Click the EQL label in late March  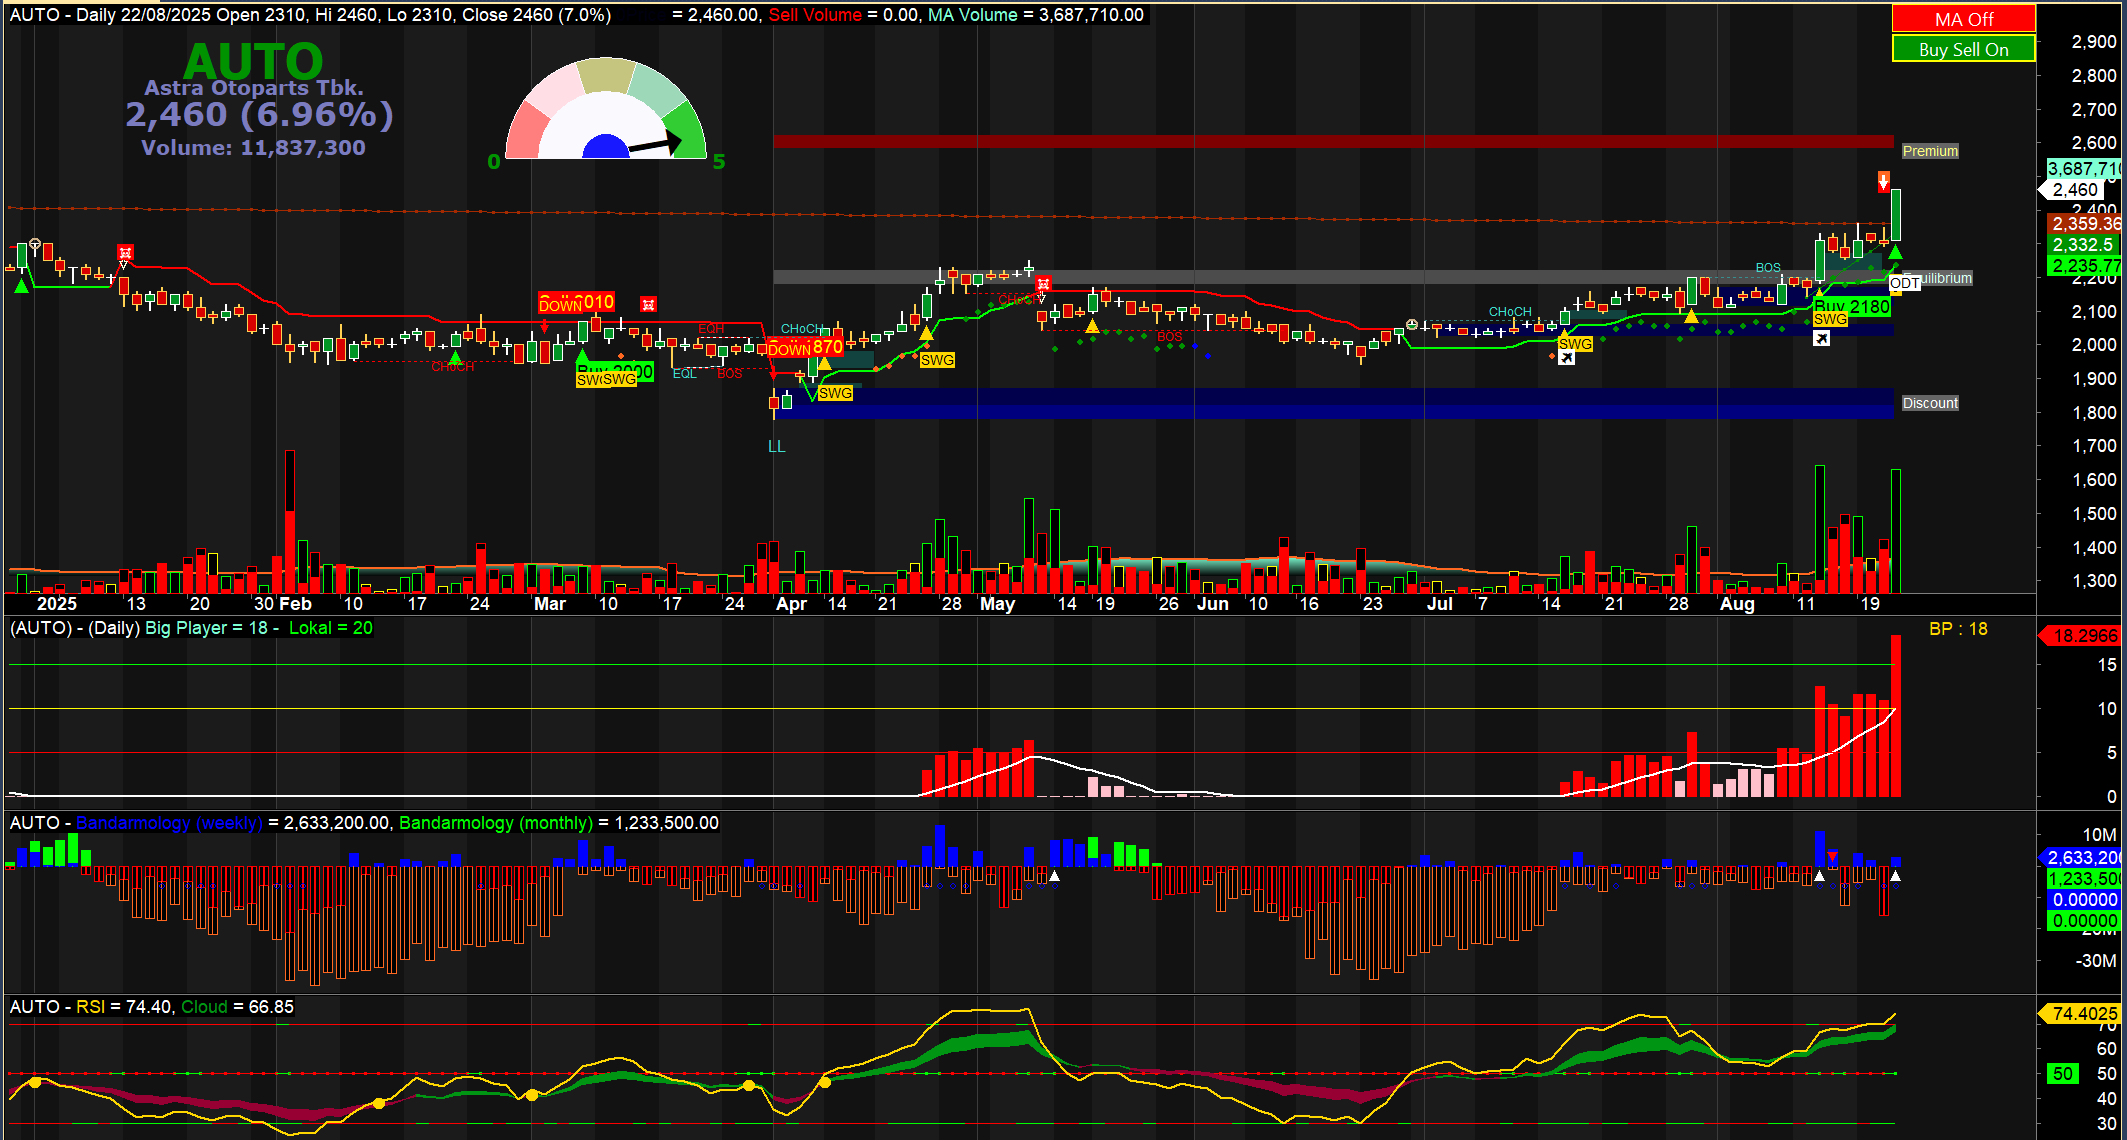pyautogui.click(x=685, y=374)
